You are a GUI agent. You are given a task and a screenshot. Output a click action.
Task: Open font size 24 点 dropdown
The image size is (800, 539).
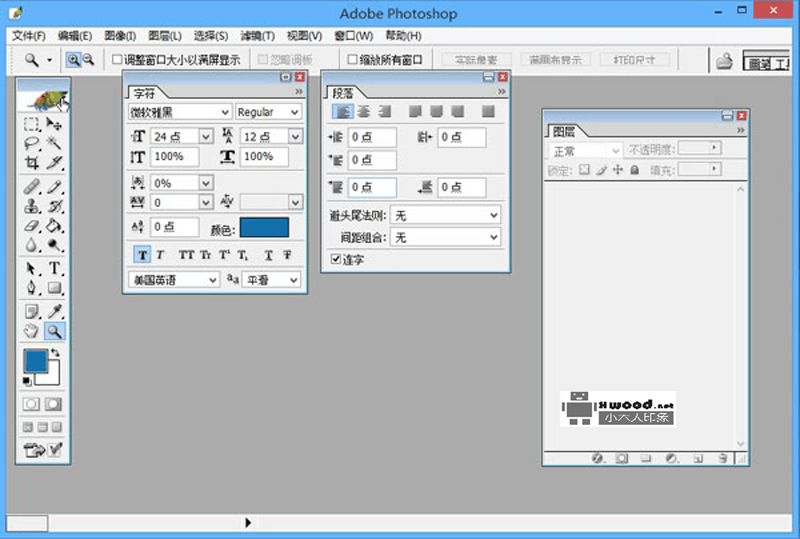click(x=206, y=136)
